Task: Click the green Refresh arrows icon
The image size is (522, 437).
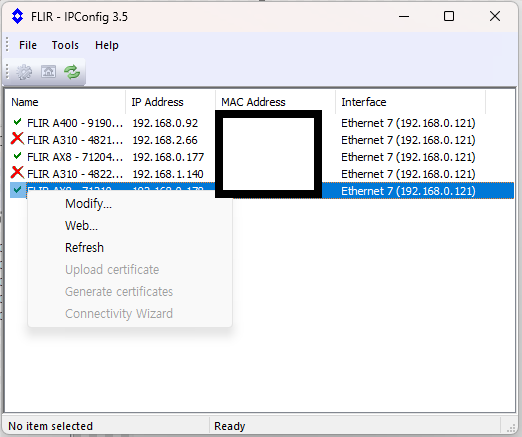Action: tap(72, 72)
